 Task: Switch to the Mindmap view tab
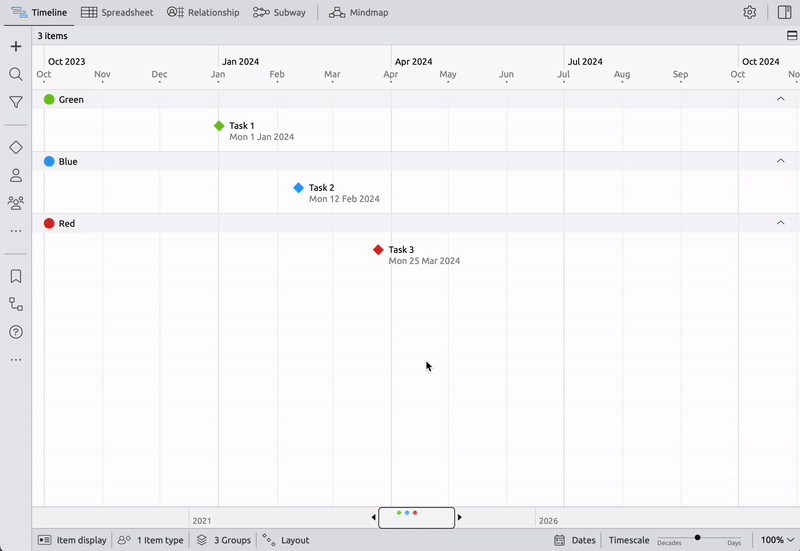click(x=359, y=12)
